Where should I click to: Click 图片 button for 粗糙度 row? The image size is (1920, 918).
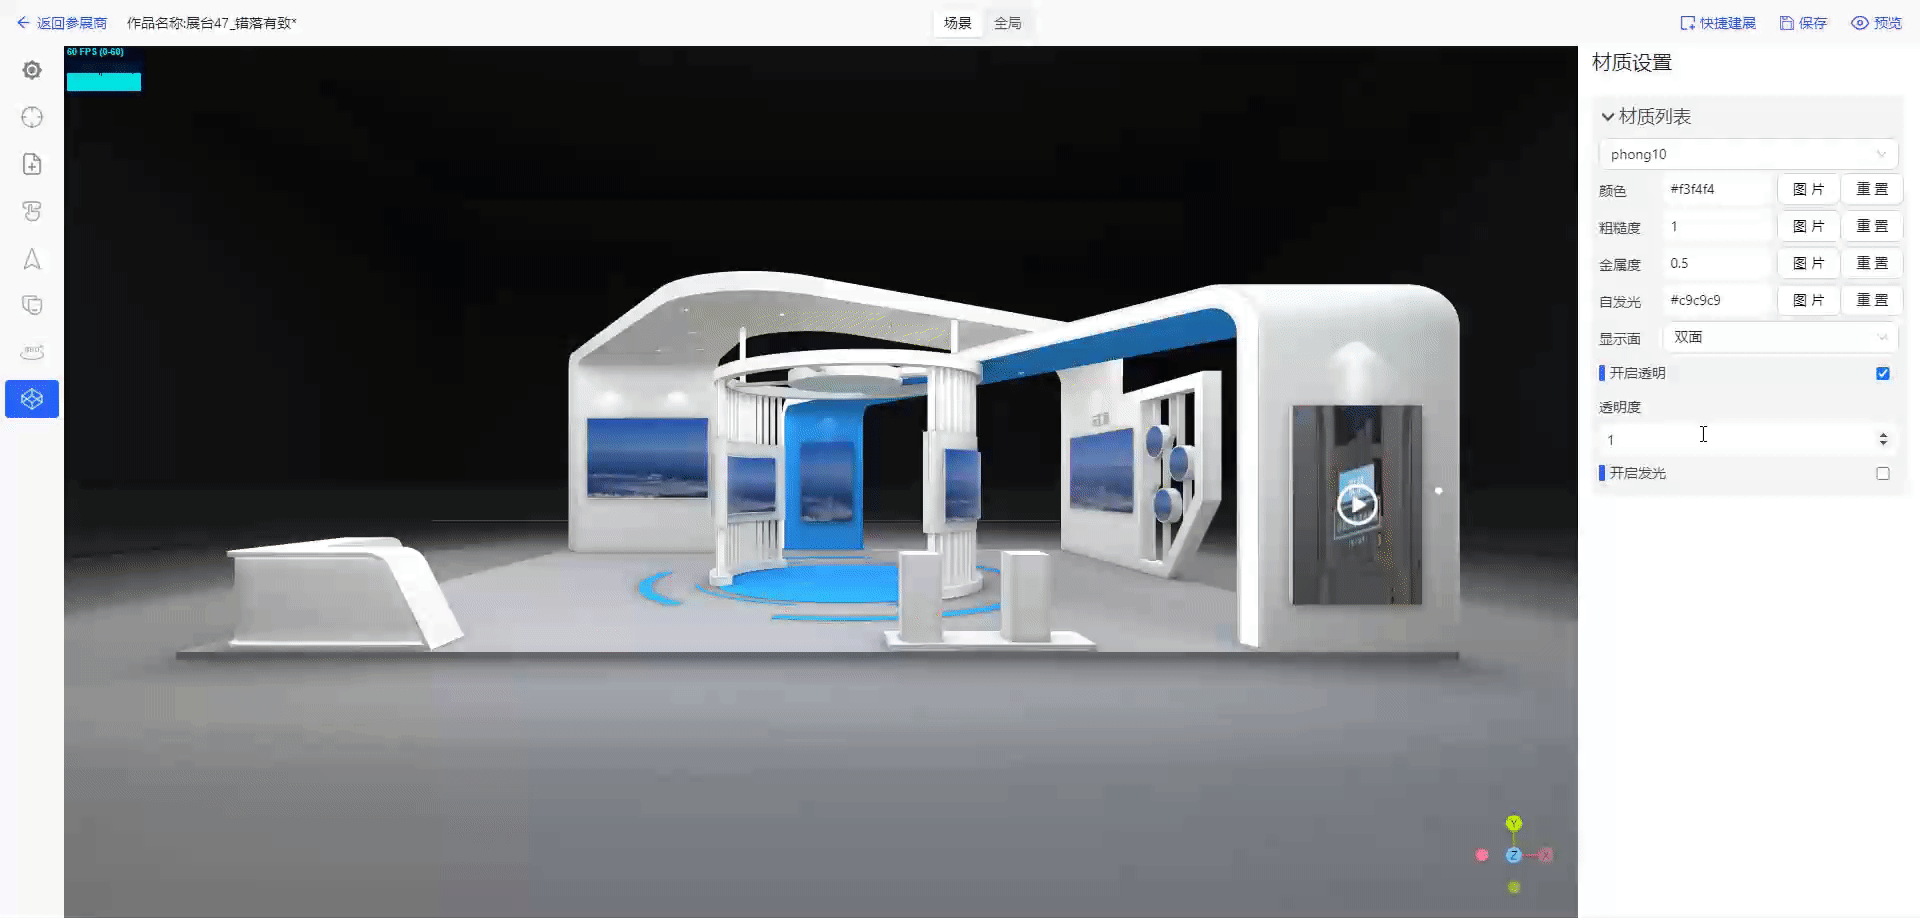[x=1807, y=226]
